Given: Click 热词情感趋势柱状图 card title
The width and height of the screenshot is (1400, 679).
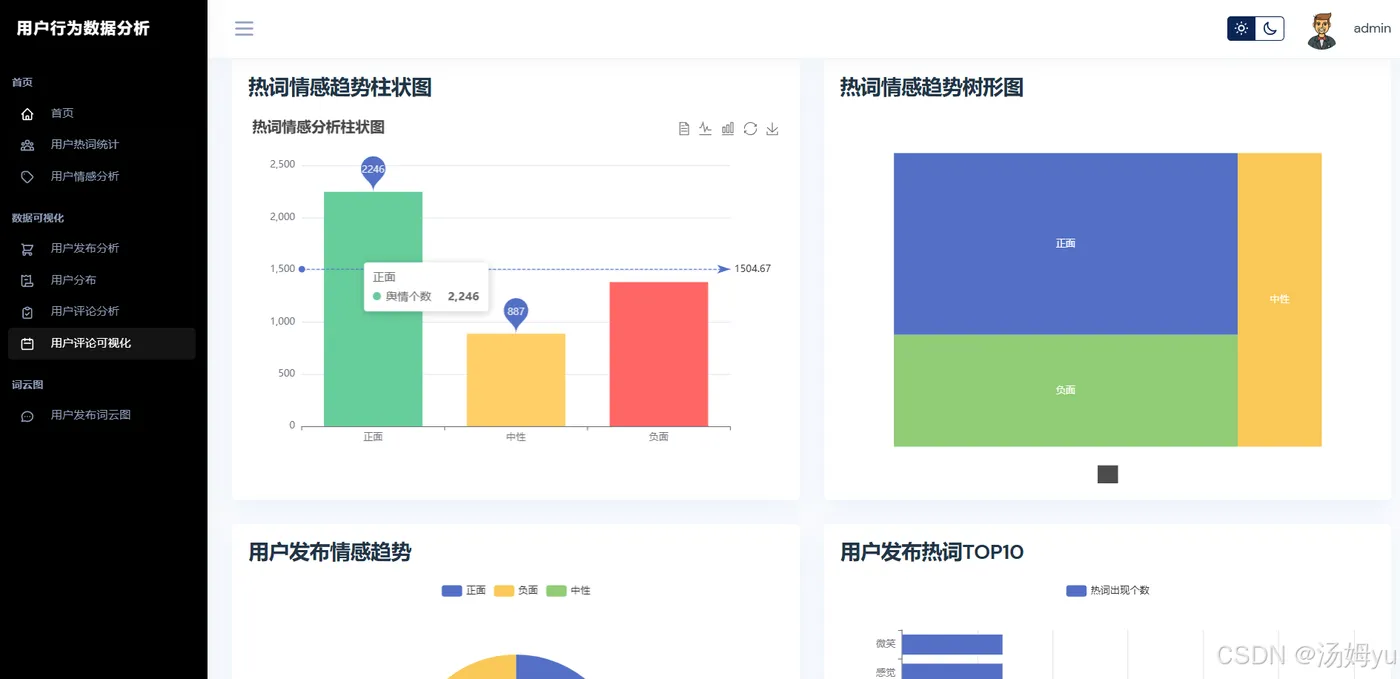Looking at the screenshot, I should coord(340,87).
